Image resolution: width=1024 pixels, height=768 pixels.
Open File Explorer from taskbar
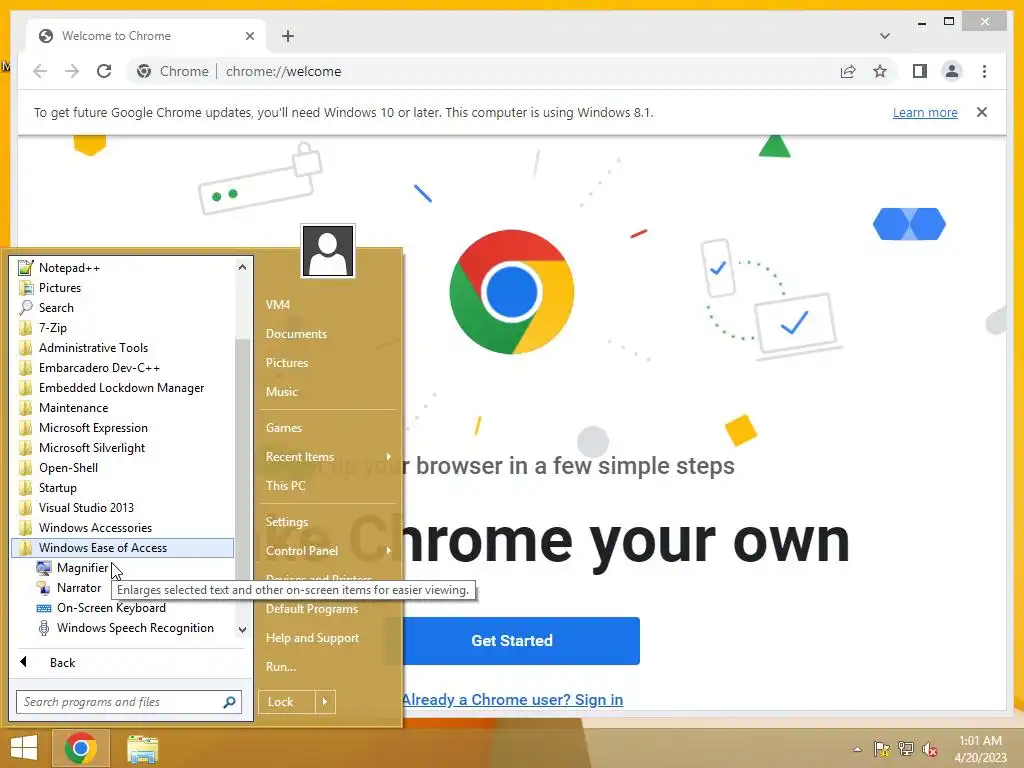pyautogui.click(x=142, y=748)
